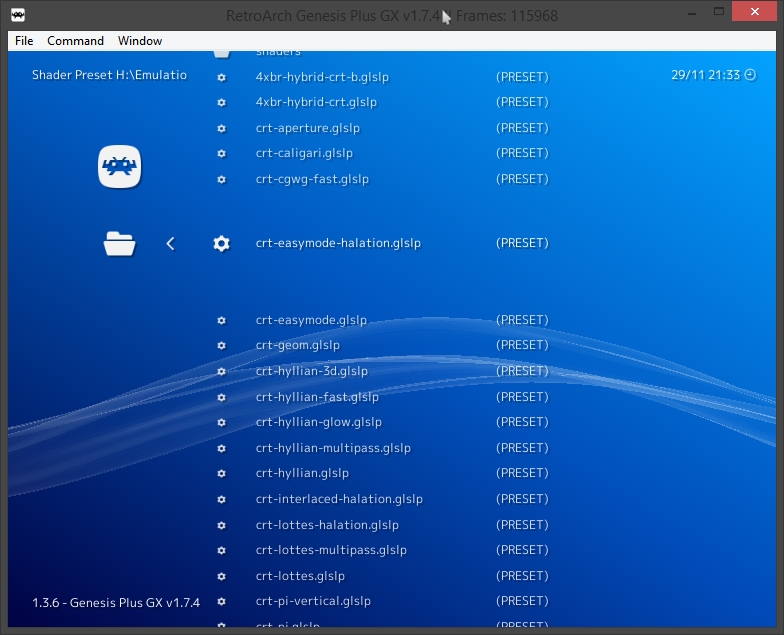Viewport: 784px width, 635px height.
Task: Click gear icon beside crt-hyllian.glslp
Action: click(x=222, y=474)
